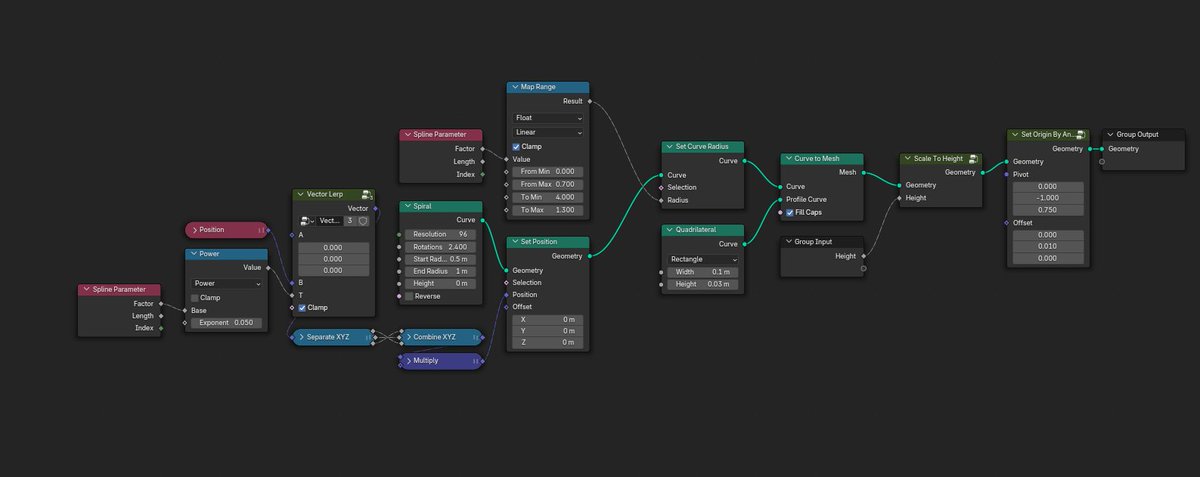Click the Height 0.03 m field in Quadrilateral
The image size is (1200, 477).
coord(703,284)
